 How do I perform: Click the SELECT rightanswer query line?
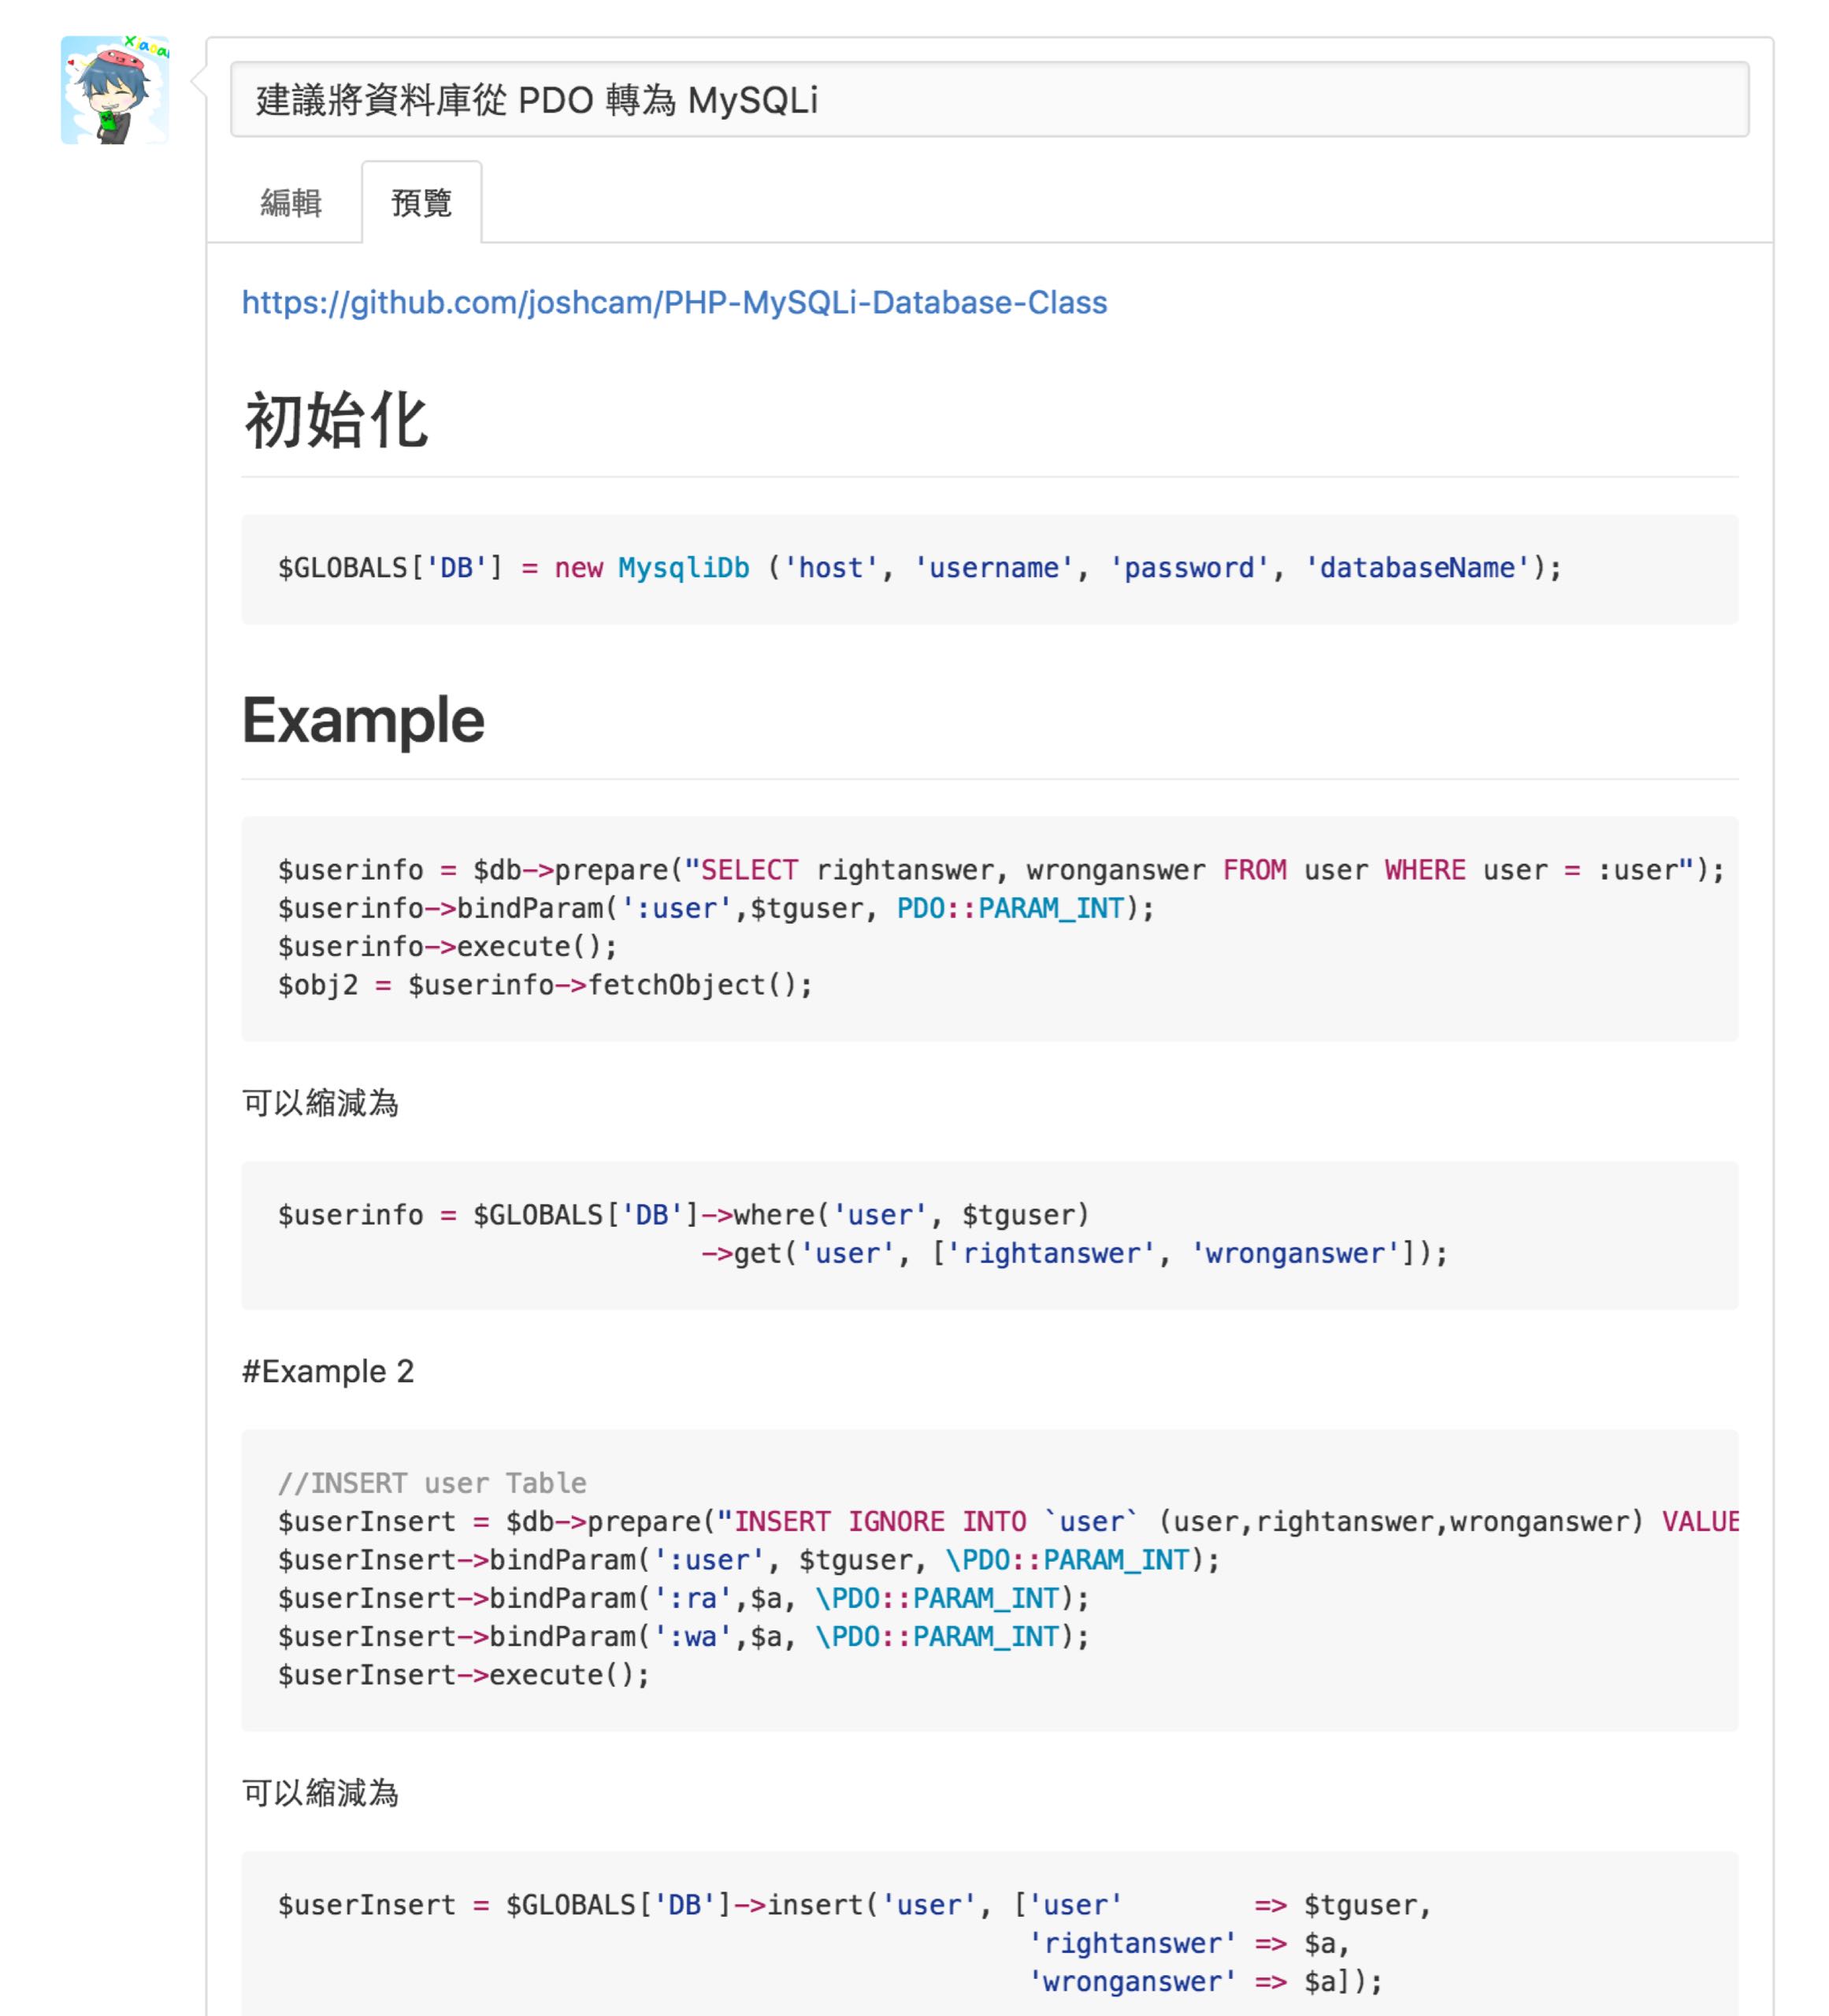point(1000,870)
